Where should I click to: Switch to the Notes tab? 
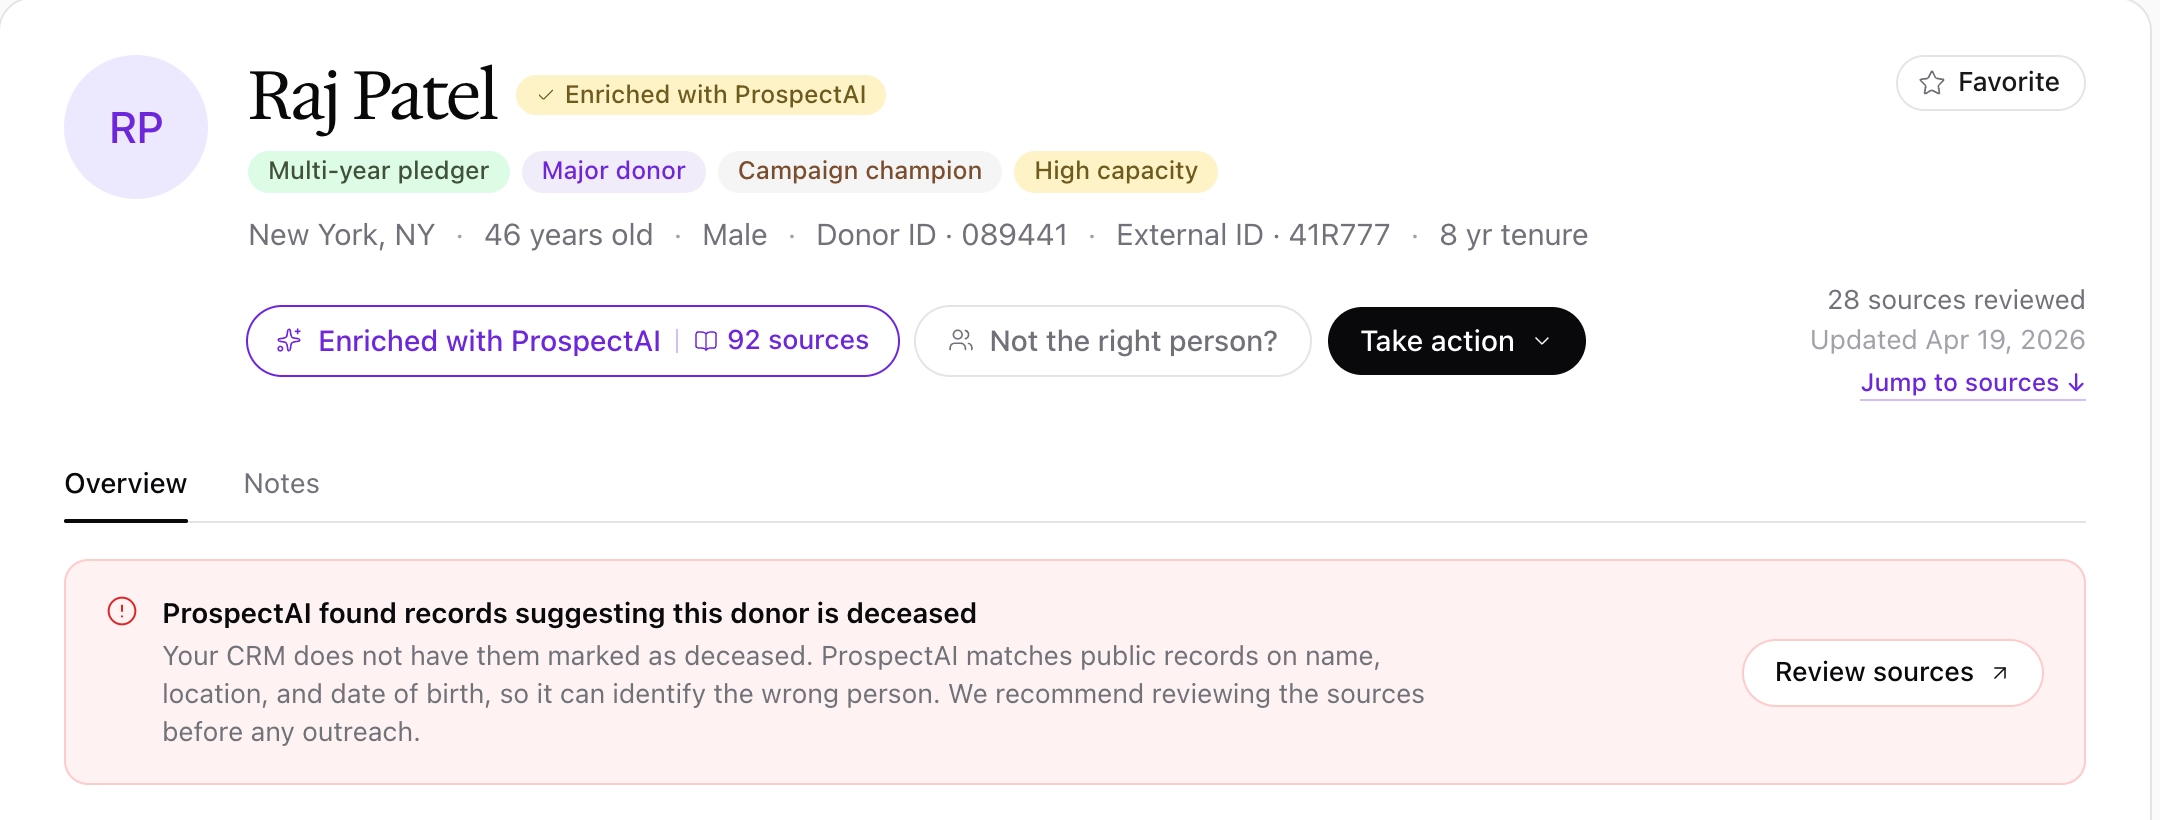point(282,484)
